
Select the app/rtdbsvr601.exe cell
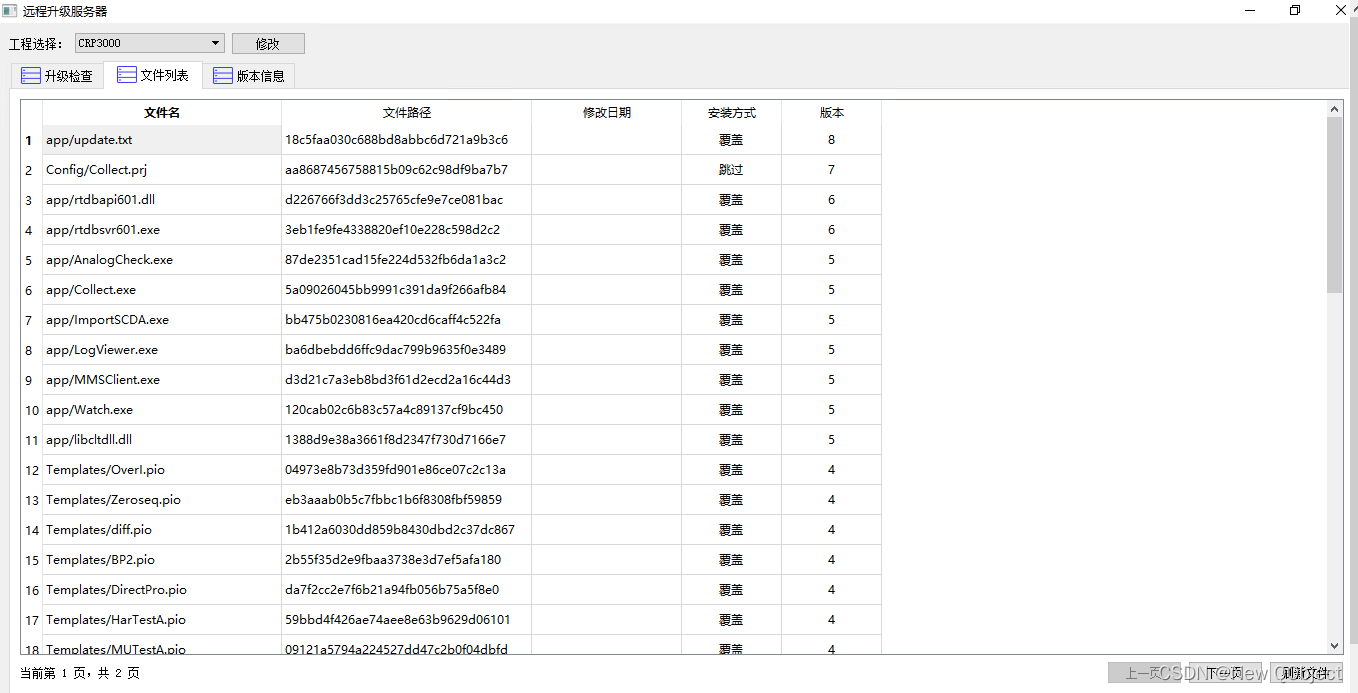(162, 230)
